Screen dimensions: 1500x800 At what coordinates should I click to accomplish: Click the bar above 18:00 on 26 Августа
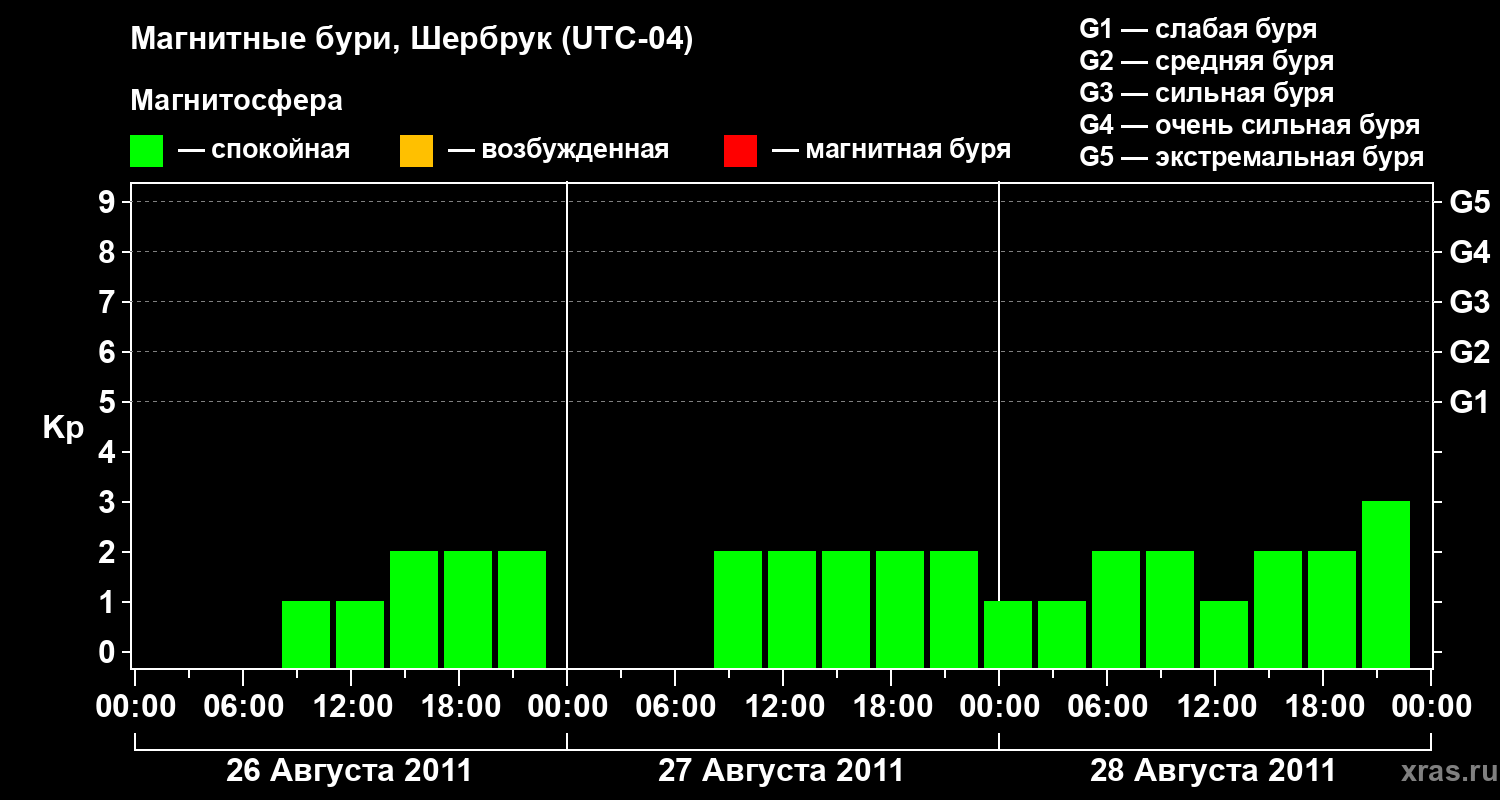click(x=468, y=609)
